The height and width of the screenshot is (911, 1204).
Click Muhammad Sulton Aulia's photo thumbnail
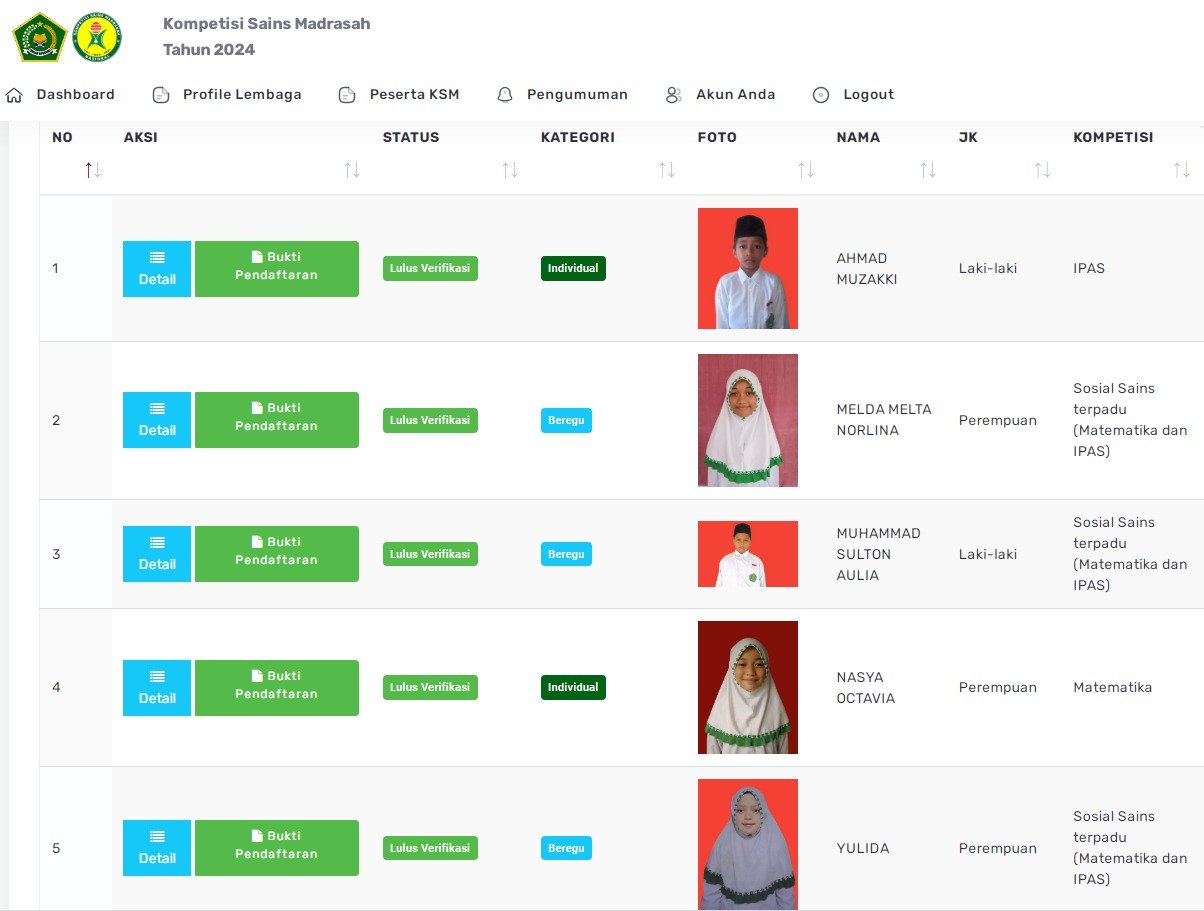(x=748, y=554)
